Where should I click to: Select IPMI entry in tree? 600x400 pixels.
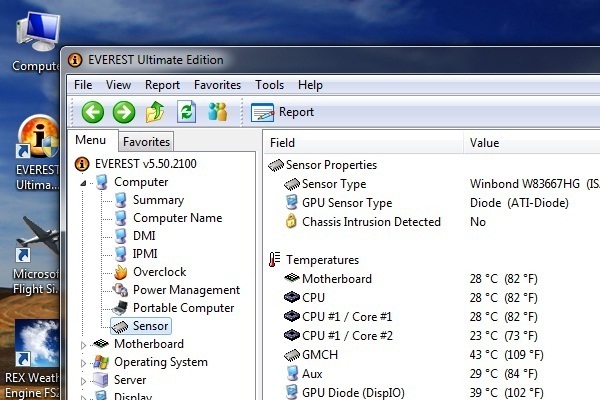(x=136, y=254)
